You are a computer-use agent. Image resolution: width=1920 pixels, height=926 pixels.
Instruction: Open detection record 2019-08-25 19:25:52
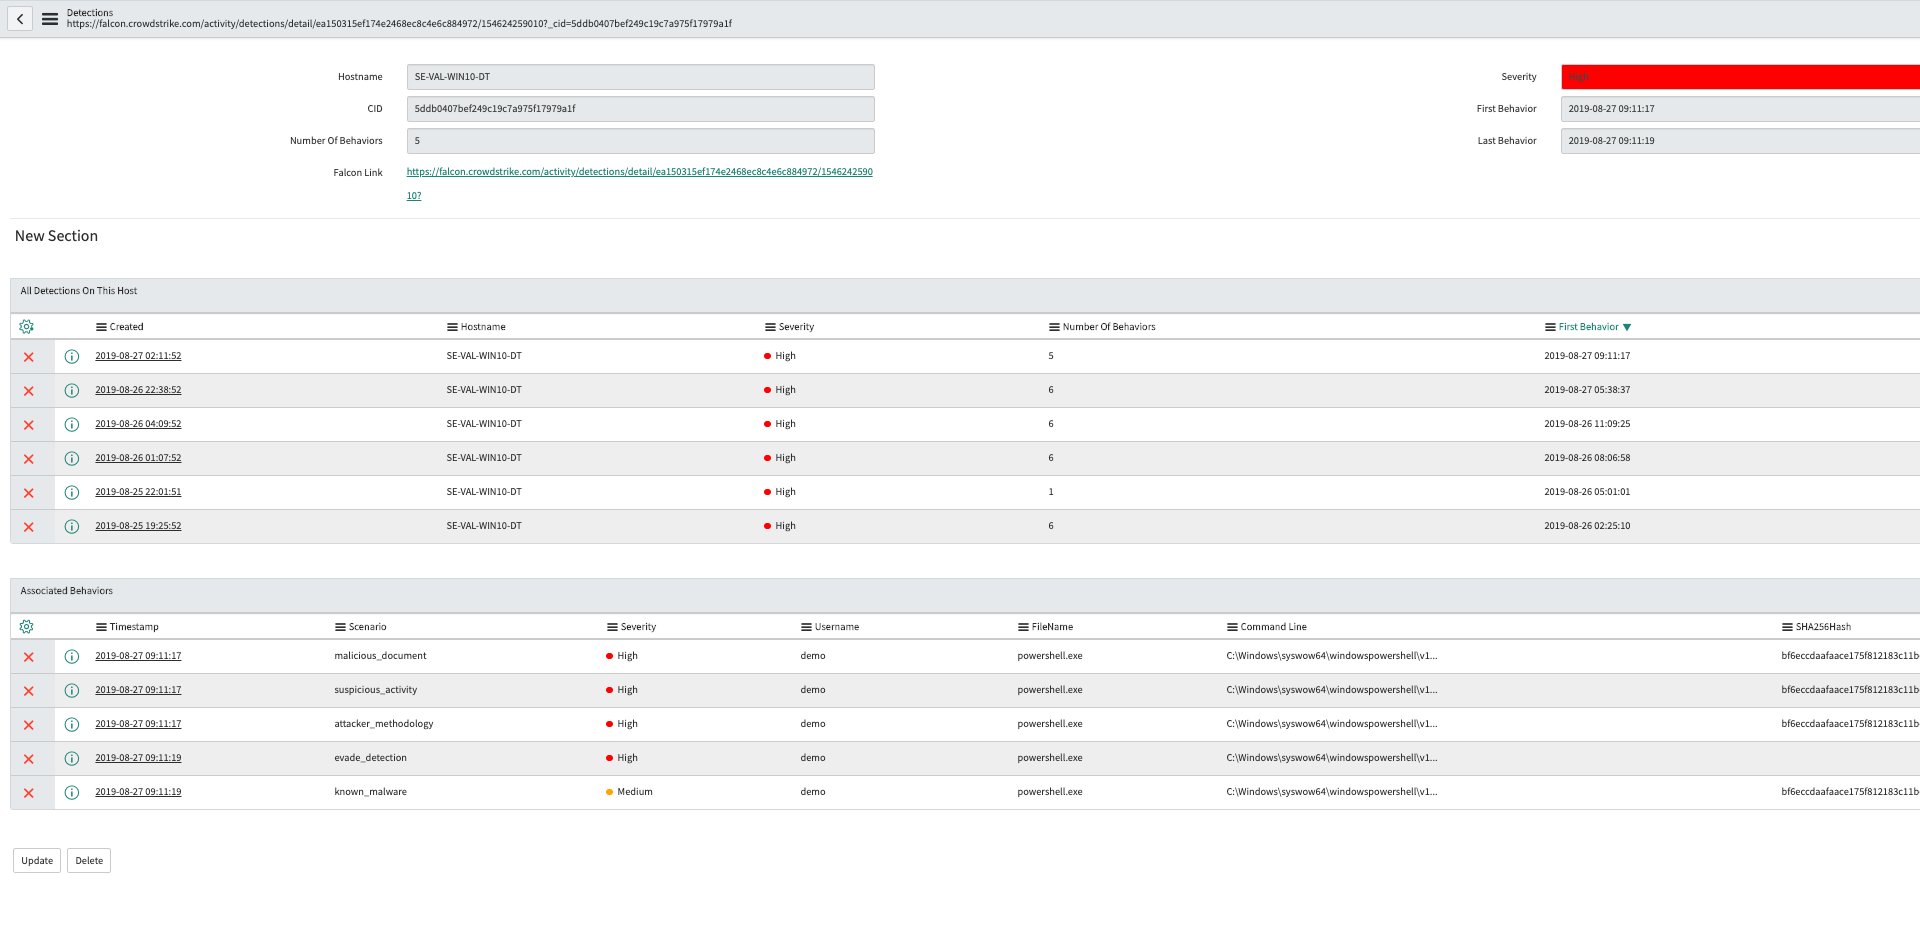[138, 526]
